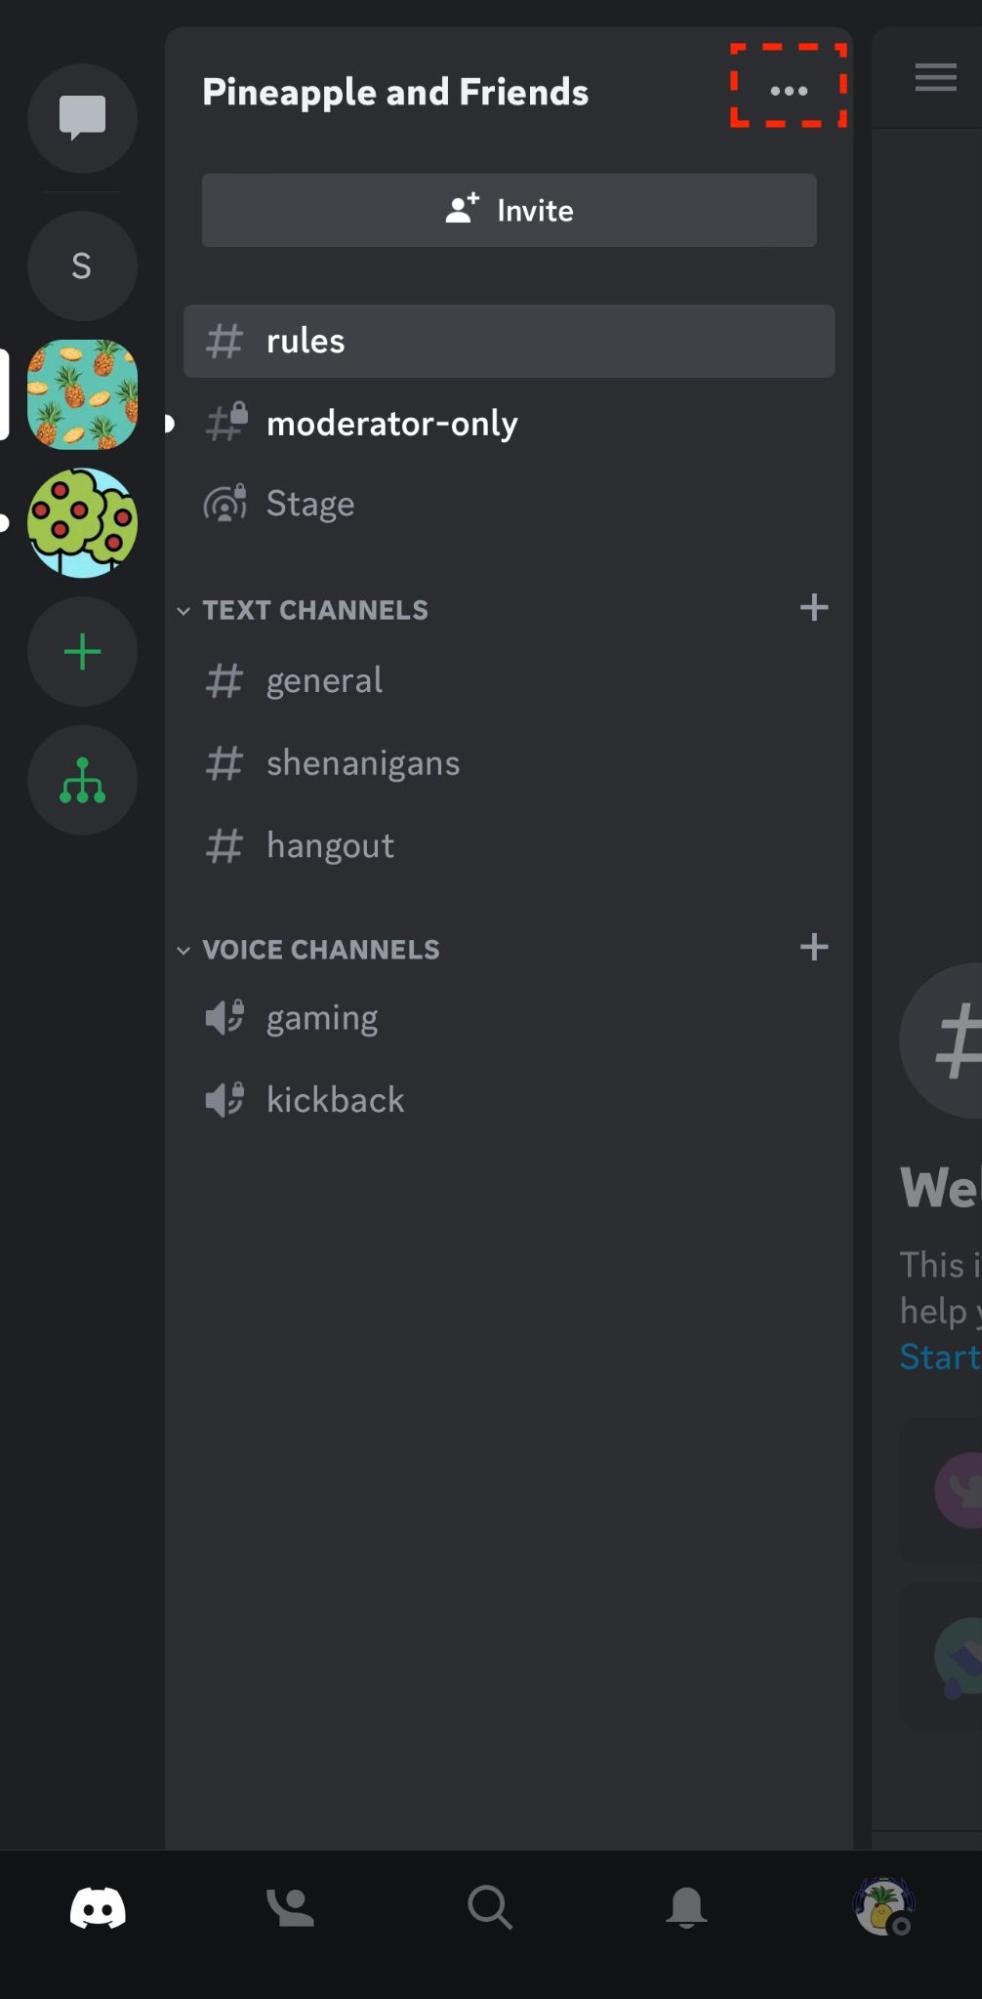982x1999 pixels.
Task: Switch to the fruit trees server
Action: [82, 523]
